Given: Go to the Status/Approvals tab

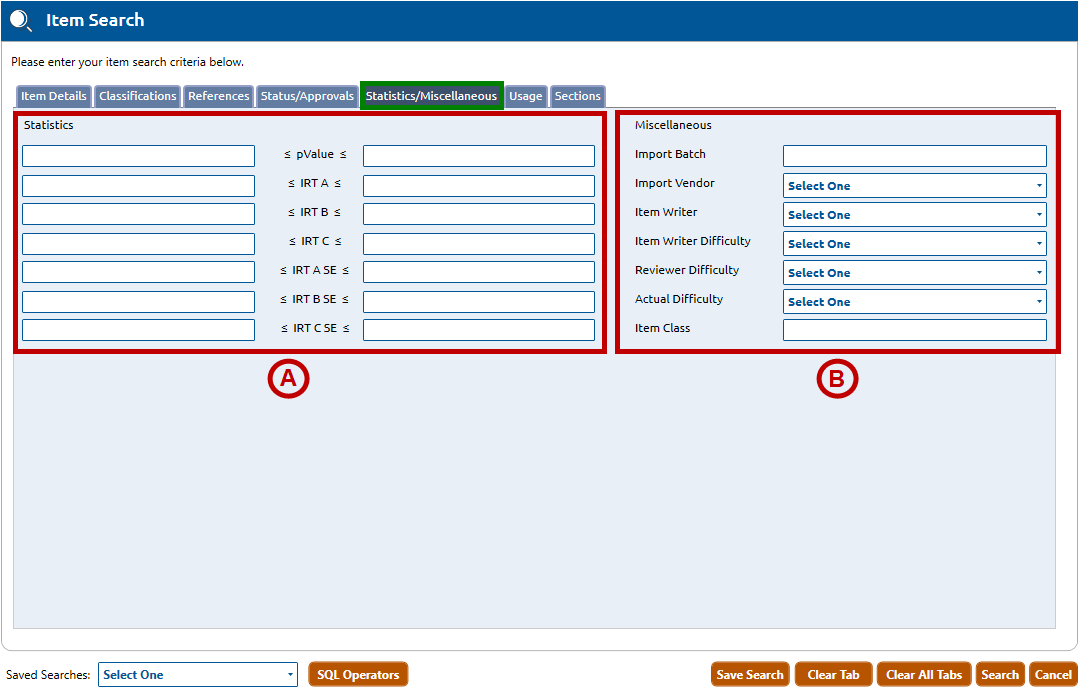Looking at the screenshot, I should pyautogui.click(x=307, y=97).
